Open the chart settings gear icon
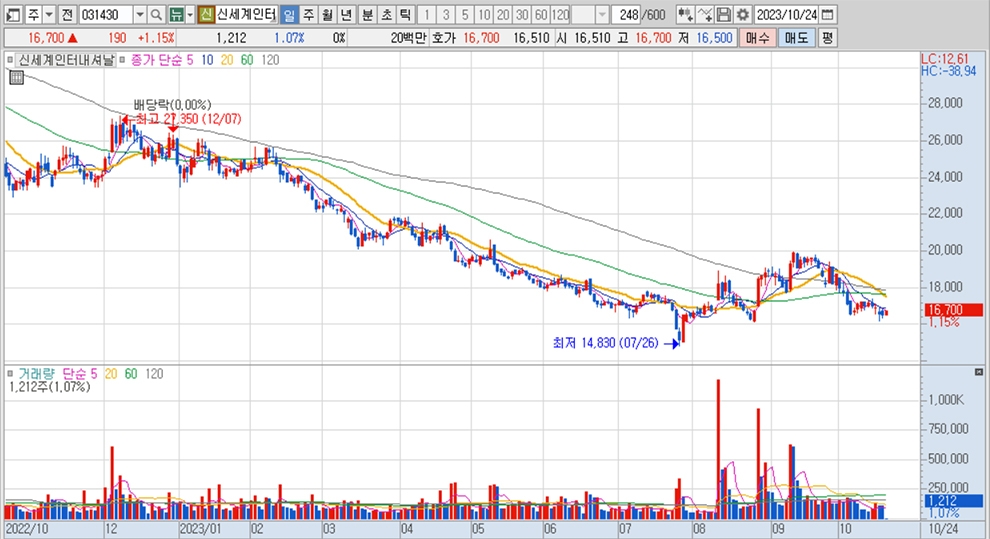Viewport: 990px width, 539px height. 742,15
